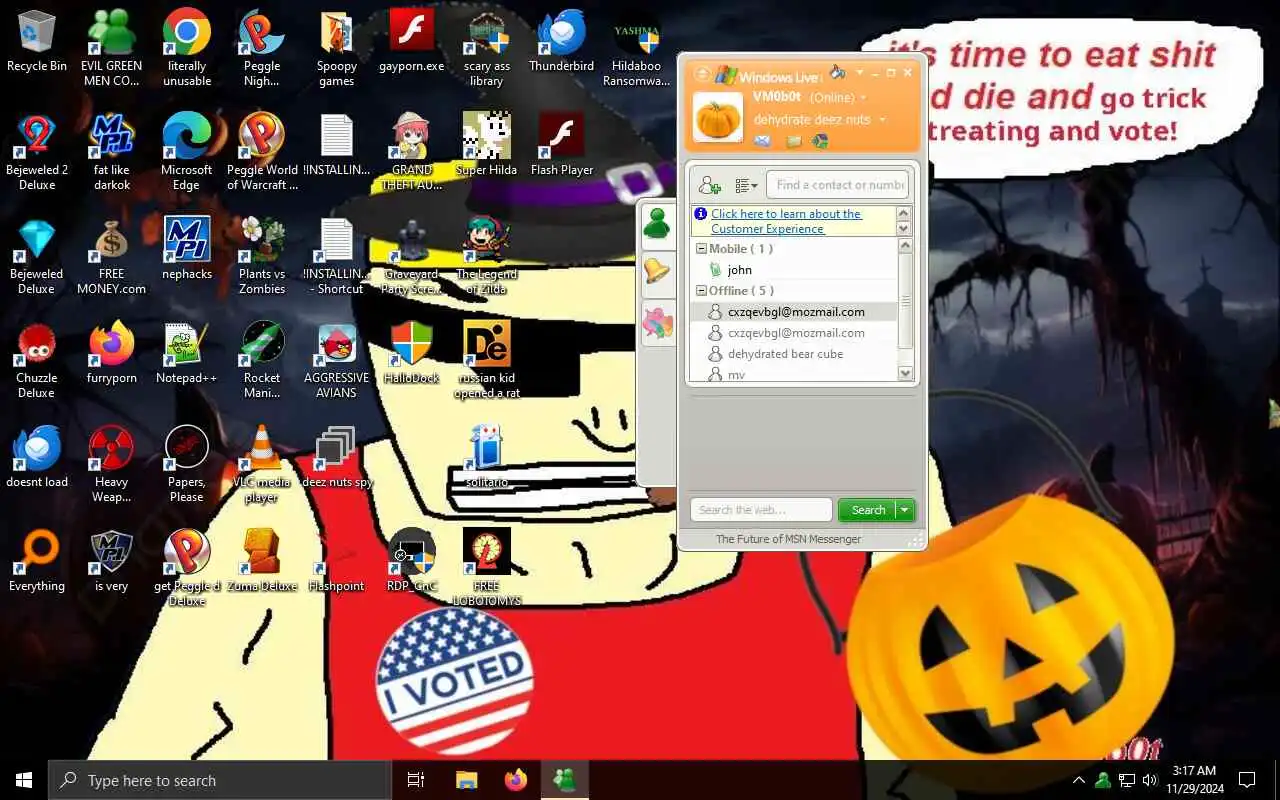Viewport: 1280px width, 800px height.
Task: Focus the Find a contact field
Action: [x=838, y=184]
